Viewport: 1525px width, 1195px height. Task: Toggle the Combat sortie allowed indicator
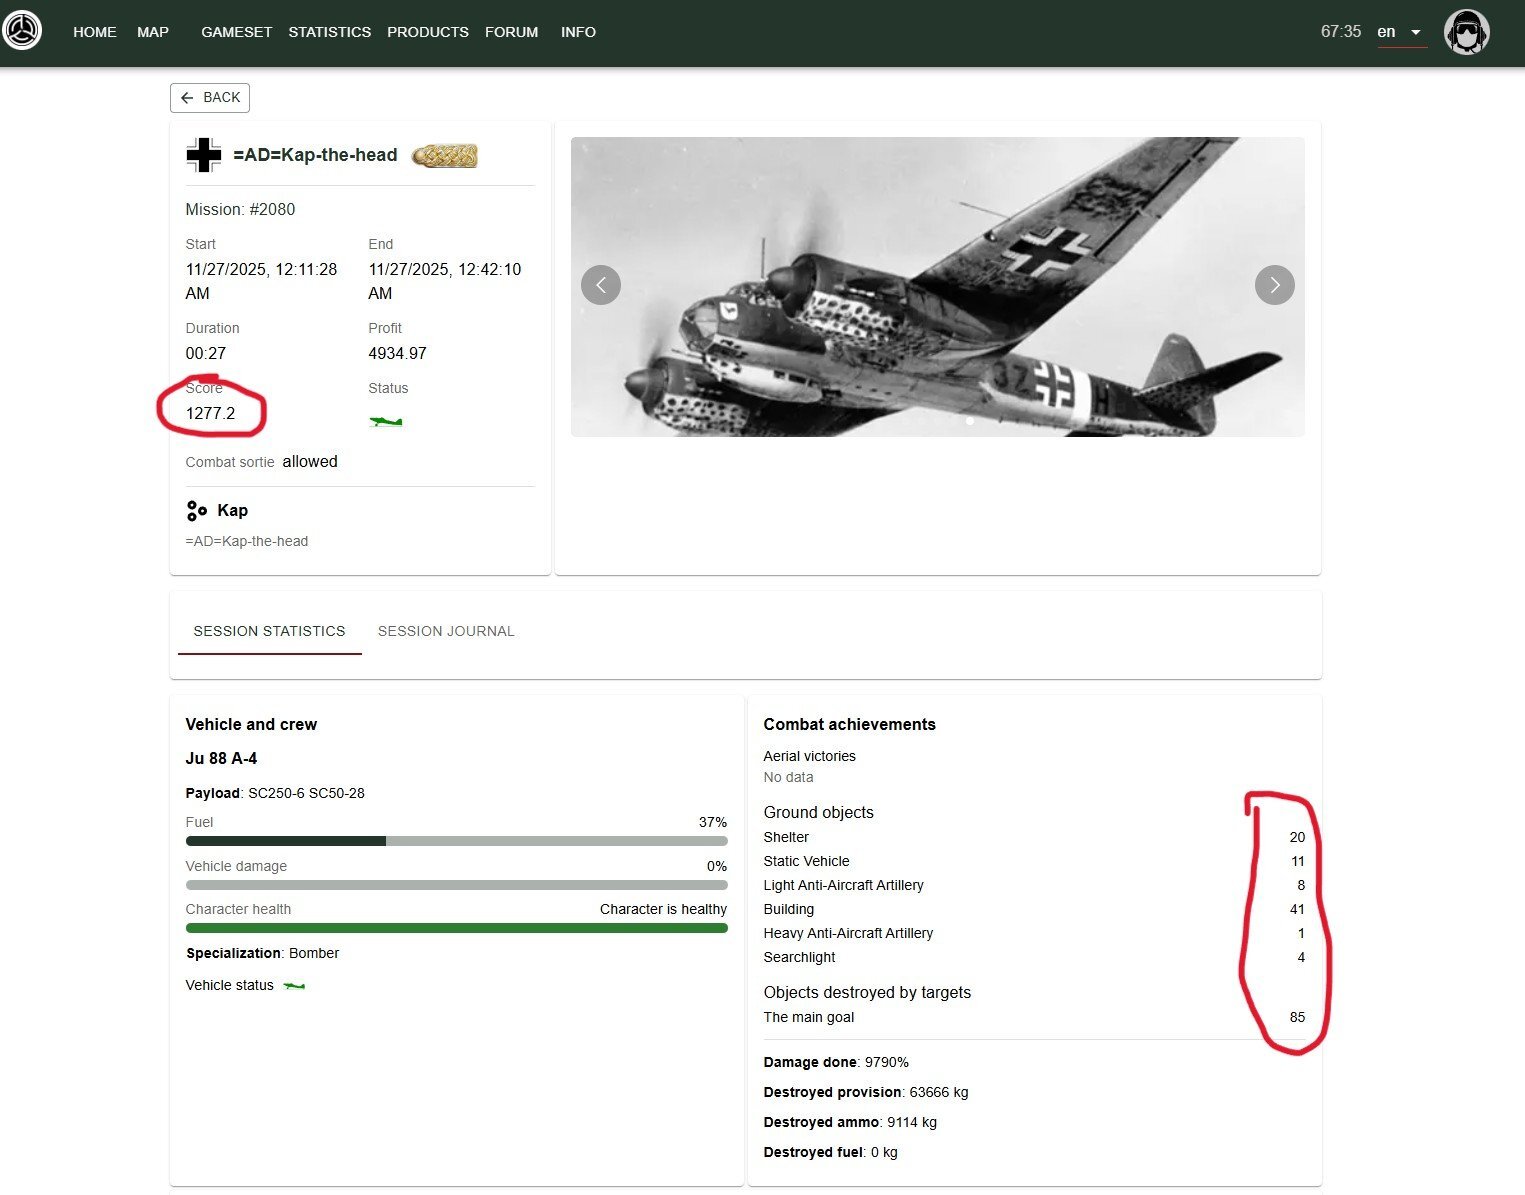[x=309, y=461]
